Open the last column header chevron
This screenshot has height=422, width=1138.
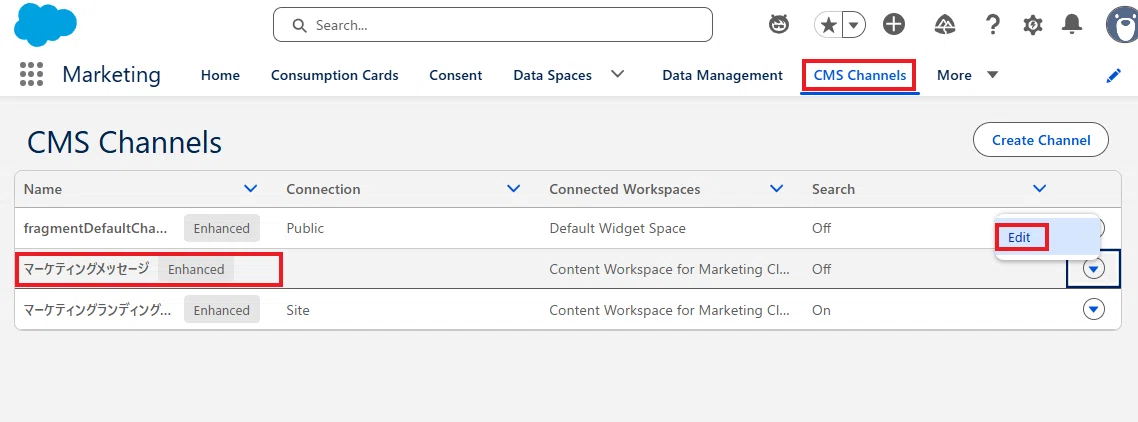[x=1039, y=189]
